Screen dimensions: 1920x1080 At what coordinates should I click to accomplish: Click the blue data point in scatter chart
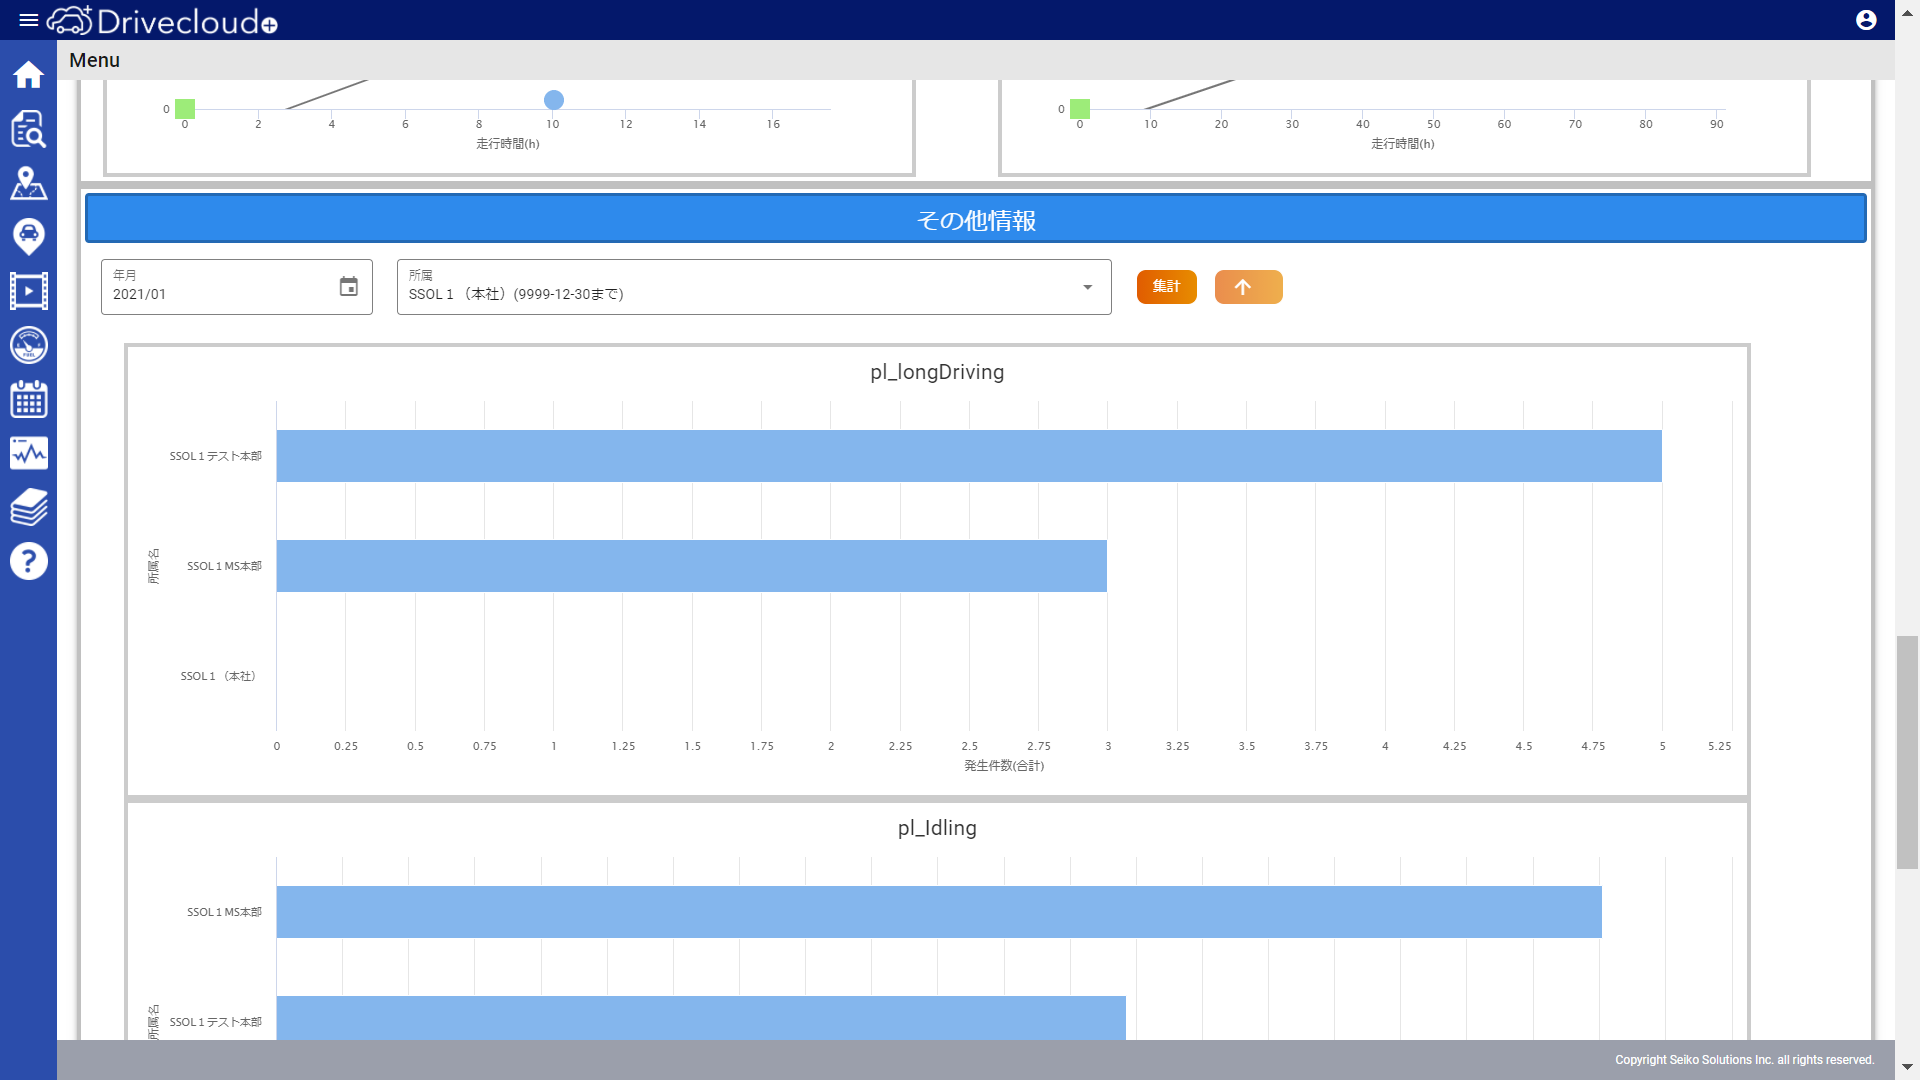coord(554,100)
